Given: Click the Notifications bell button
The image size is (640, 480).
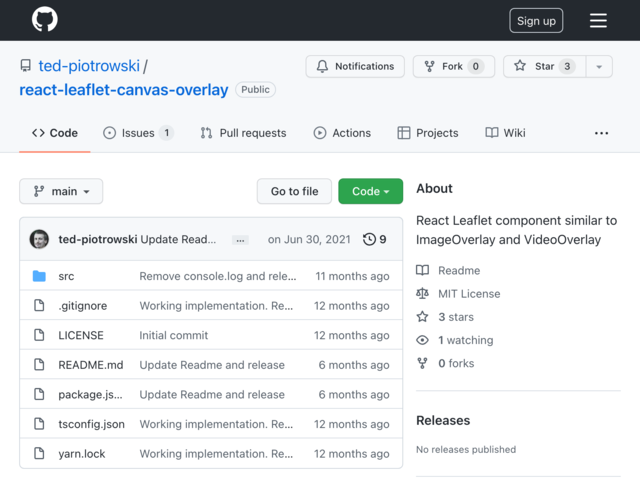Looking at the screenshot, I should (x=355, y=66).
